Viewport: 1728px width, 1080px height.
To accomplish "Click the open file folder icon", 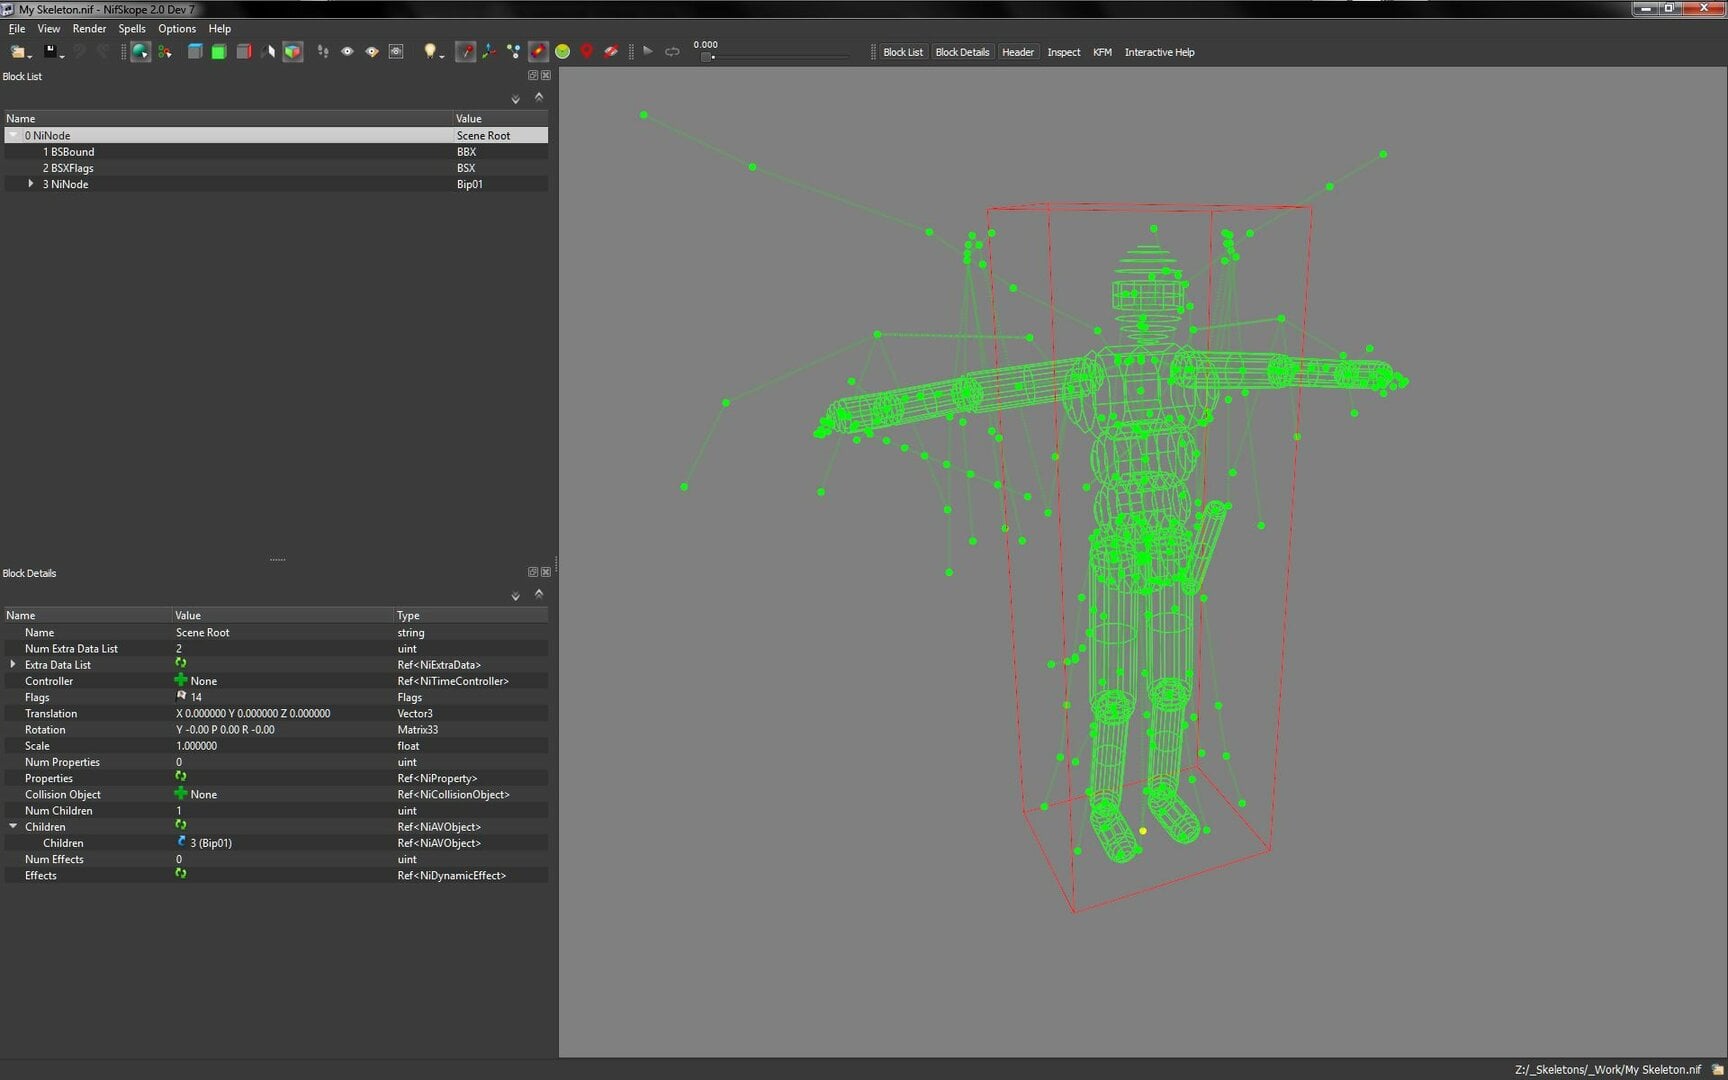I will pyautogui.click(x=18, y=52).
